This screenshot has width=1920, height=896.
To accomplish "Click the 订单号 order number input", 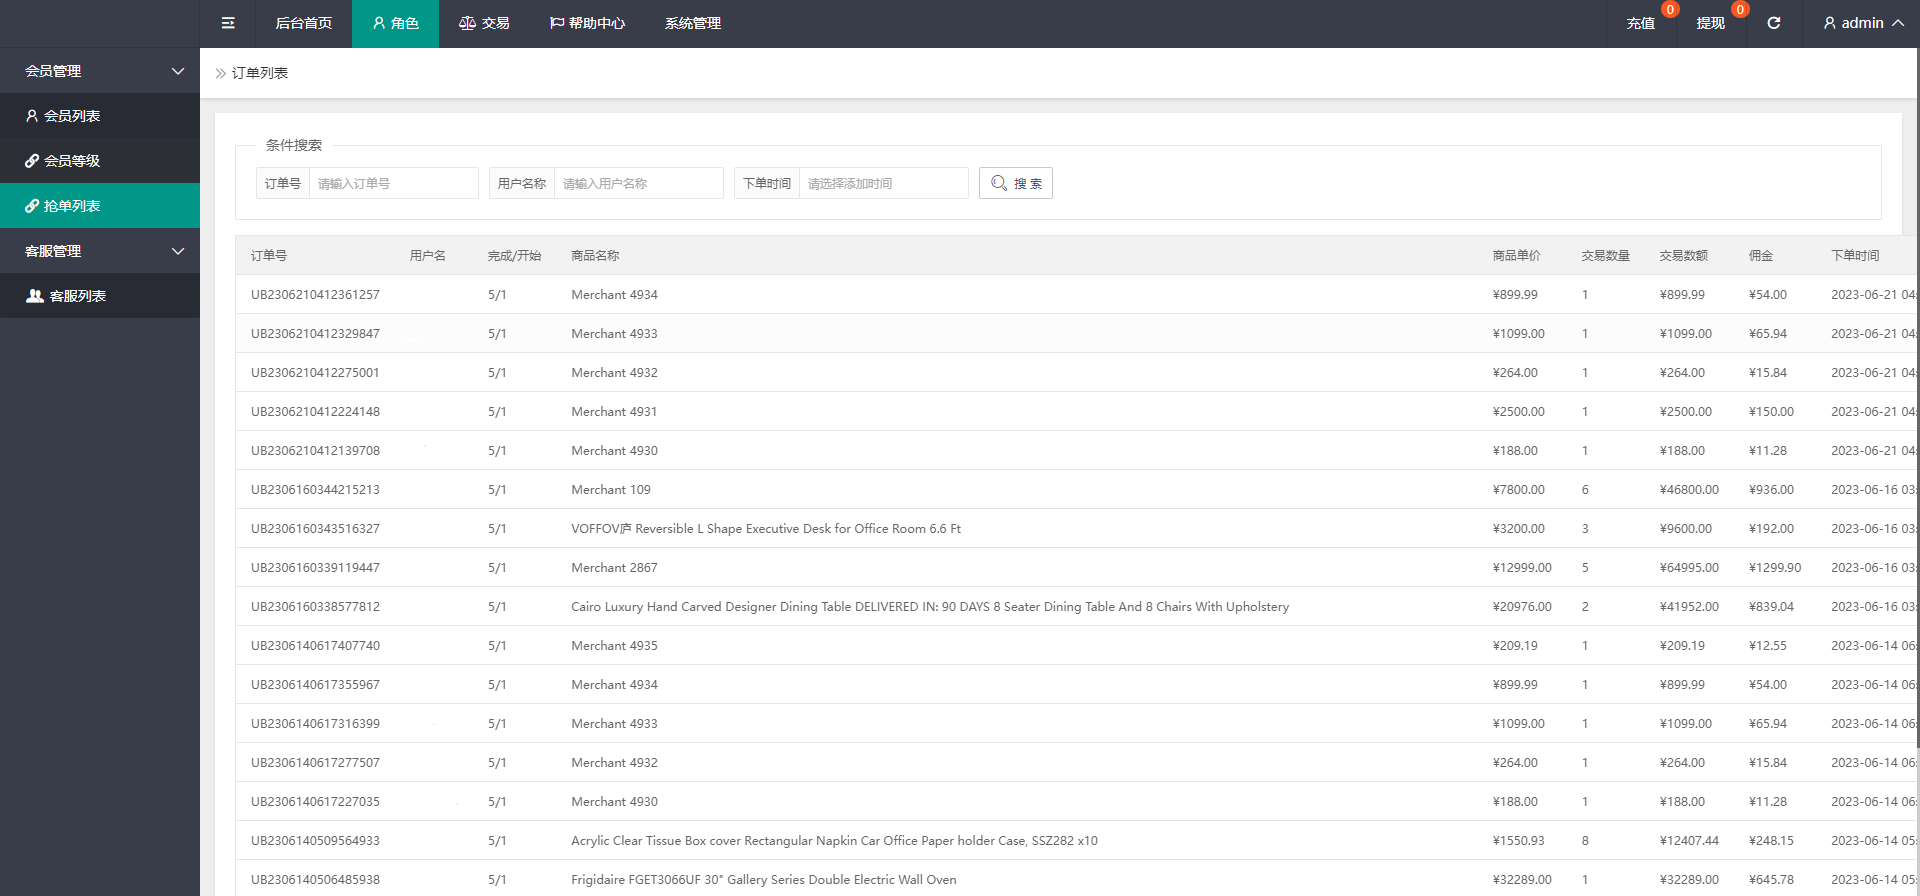I will pyautogui.click(x=393, y=183).
